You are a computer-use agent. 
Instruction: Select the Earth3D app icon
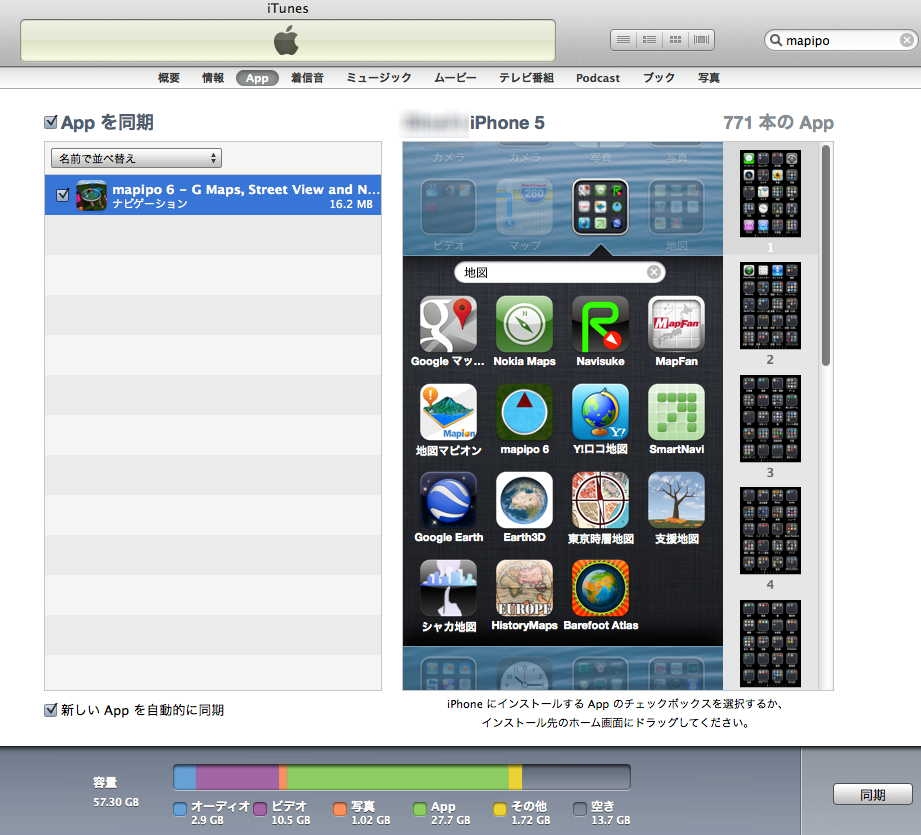click(x=524, y=500)
